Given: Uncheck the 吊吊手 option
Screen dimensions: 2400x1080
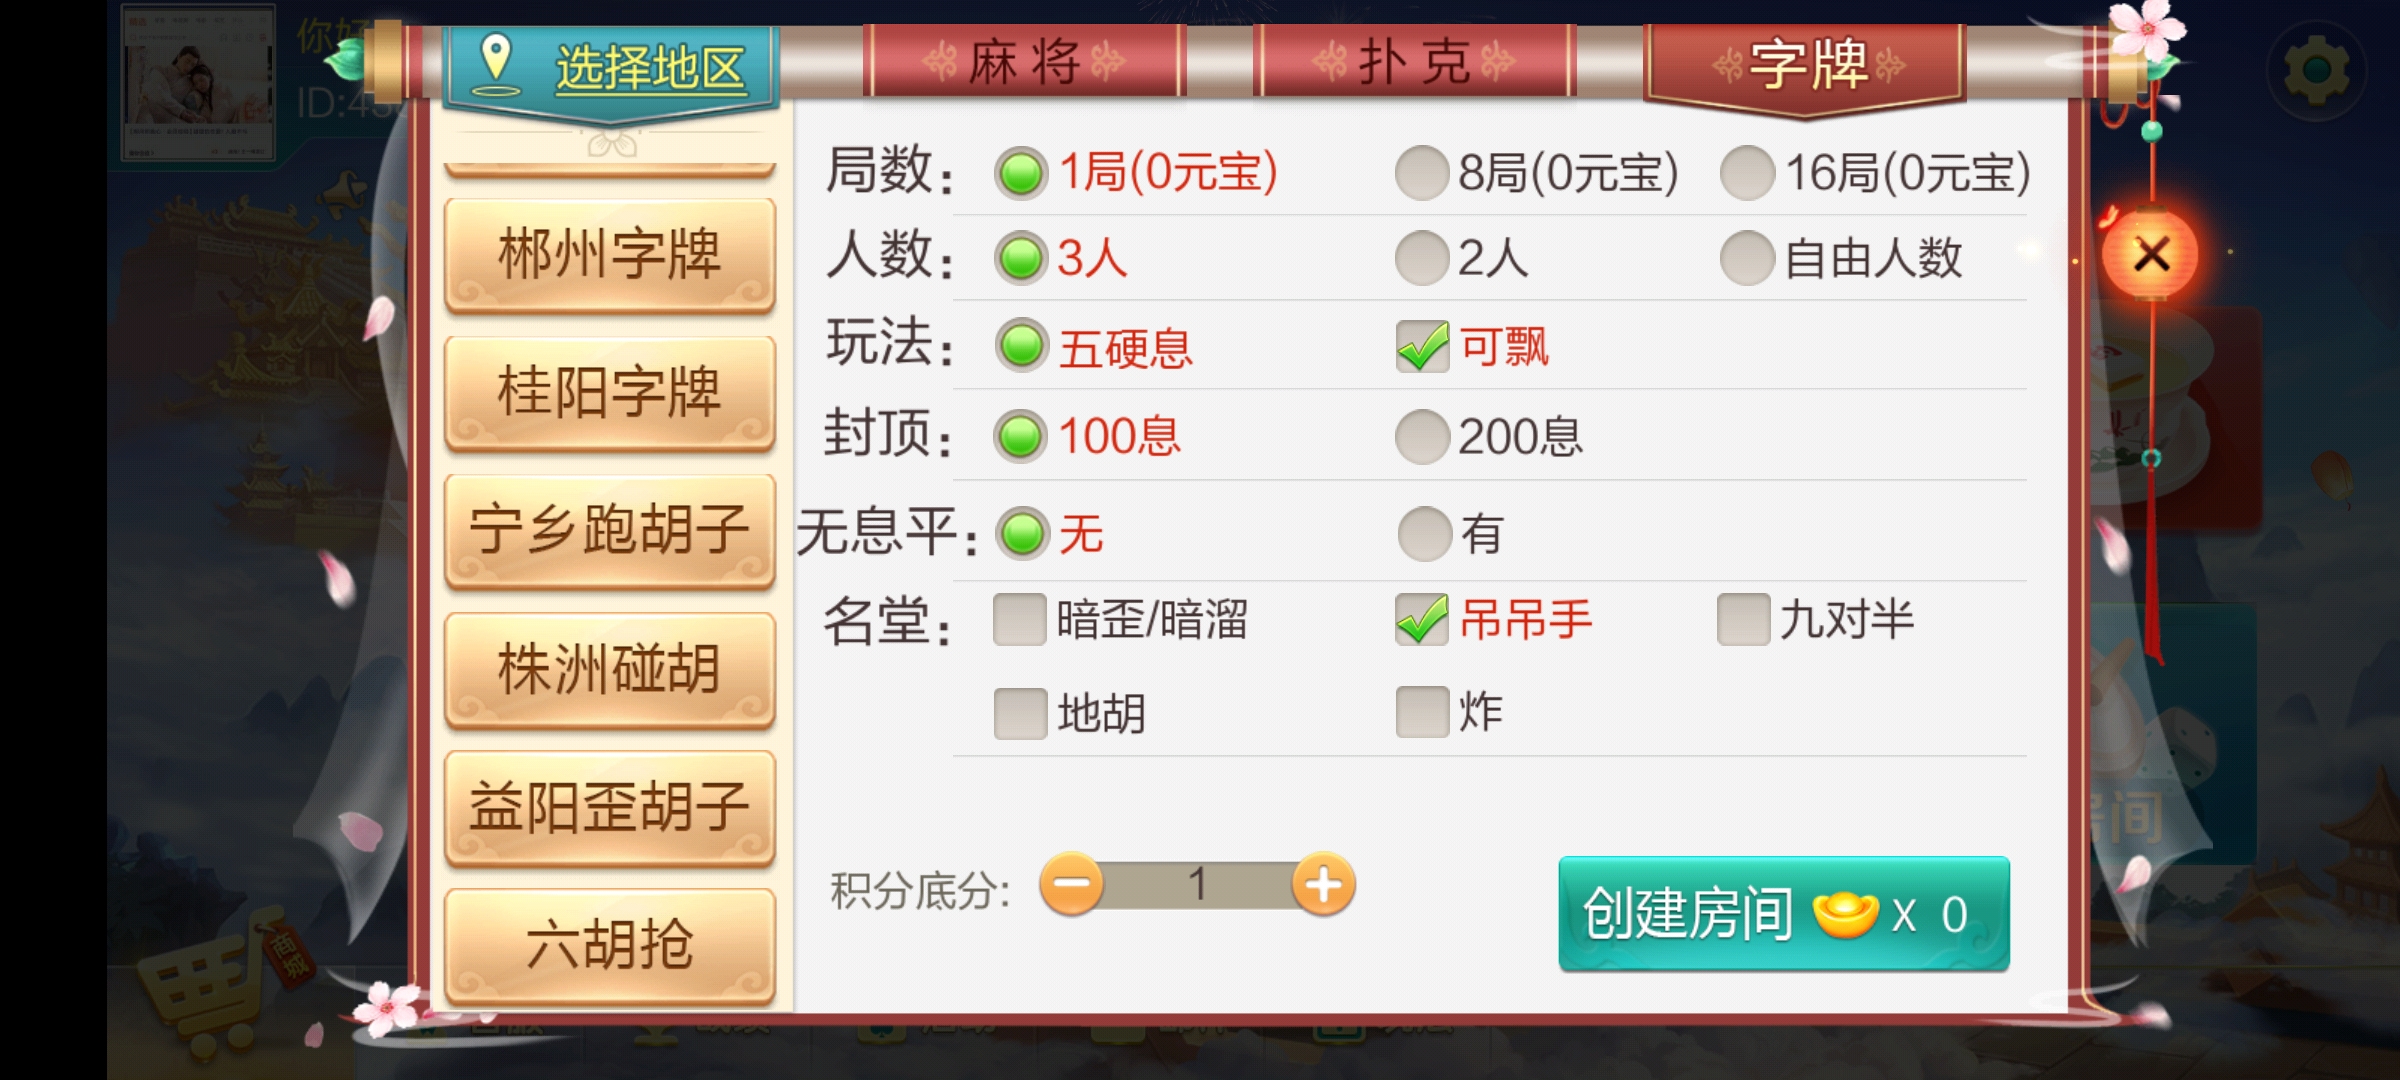Looking at the screenshot, I should tap(1422, 620).
